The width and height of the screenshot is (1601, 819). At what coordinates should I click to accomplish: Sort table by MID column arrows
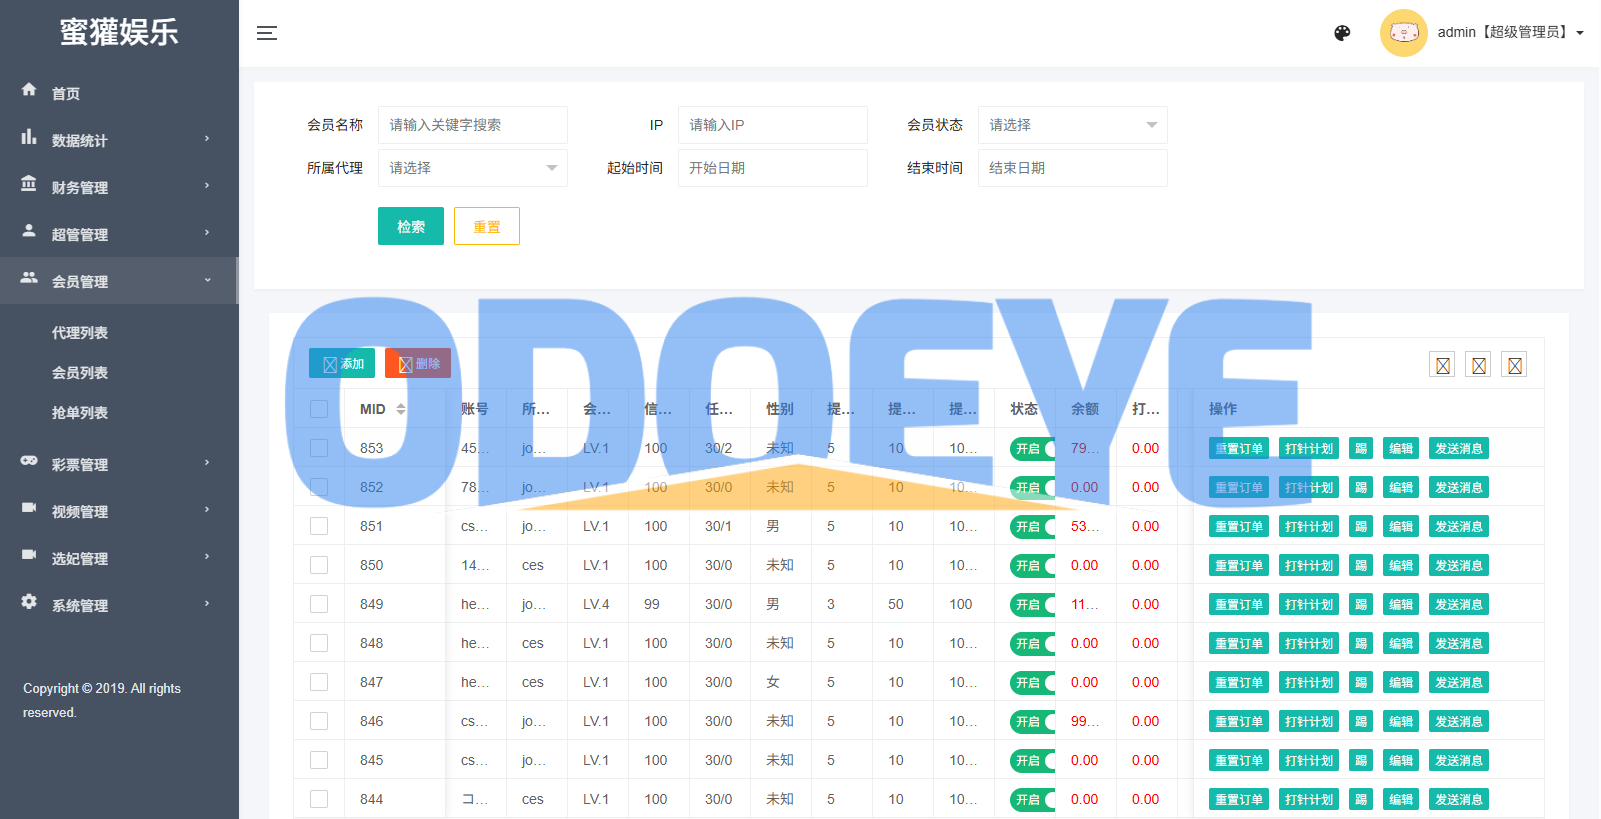(x=401, y=409)
